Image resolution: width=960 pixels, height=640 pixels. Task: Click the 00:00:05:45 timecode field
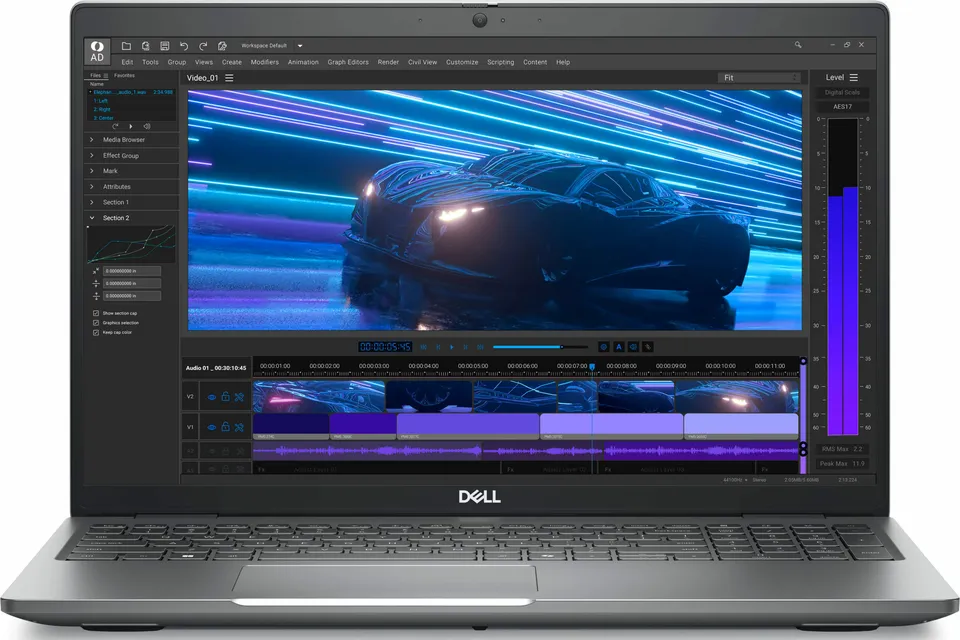(385, 347)
